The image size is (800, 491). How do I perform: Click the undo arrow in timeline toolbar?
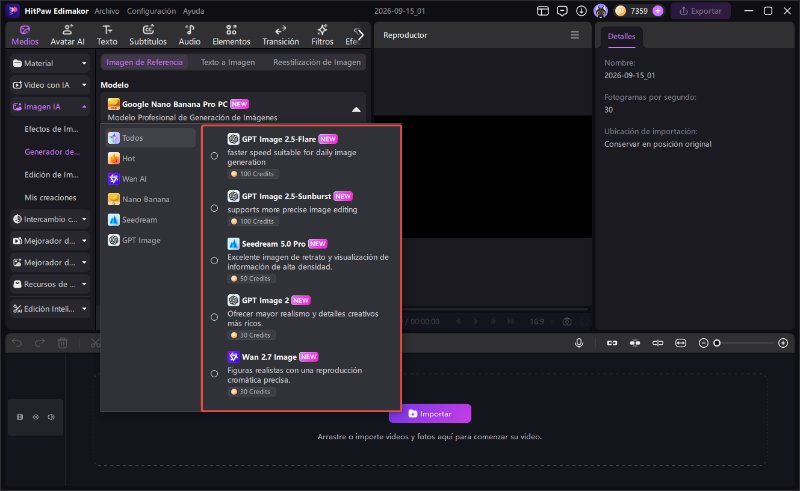pyautogui.click(x=17, y=343)
